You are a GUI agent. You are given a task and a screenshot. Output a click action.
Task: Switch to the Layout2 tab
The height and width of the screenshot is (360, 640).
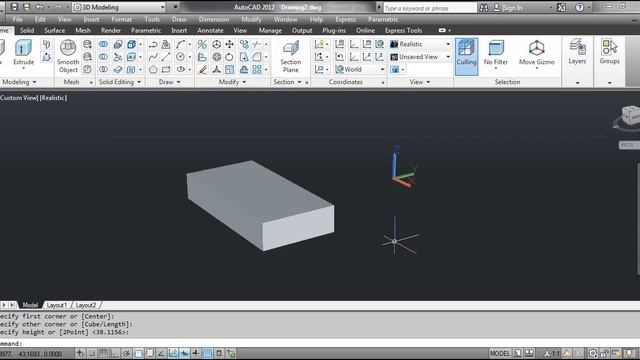click(86, 305)
